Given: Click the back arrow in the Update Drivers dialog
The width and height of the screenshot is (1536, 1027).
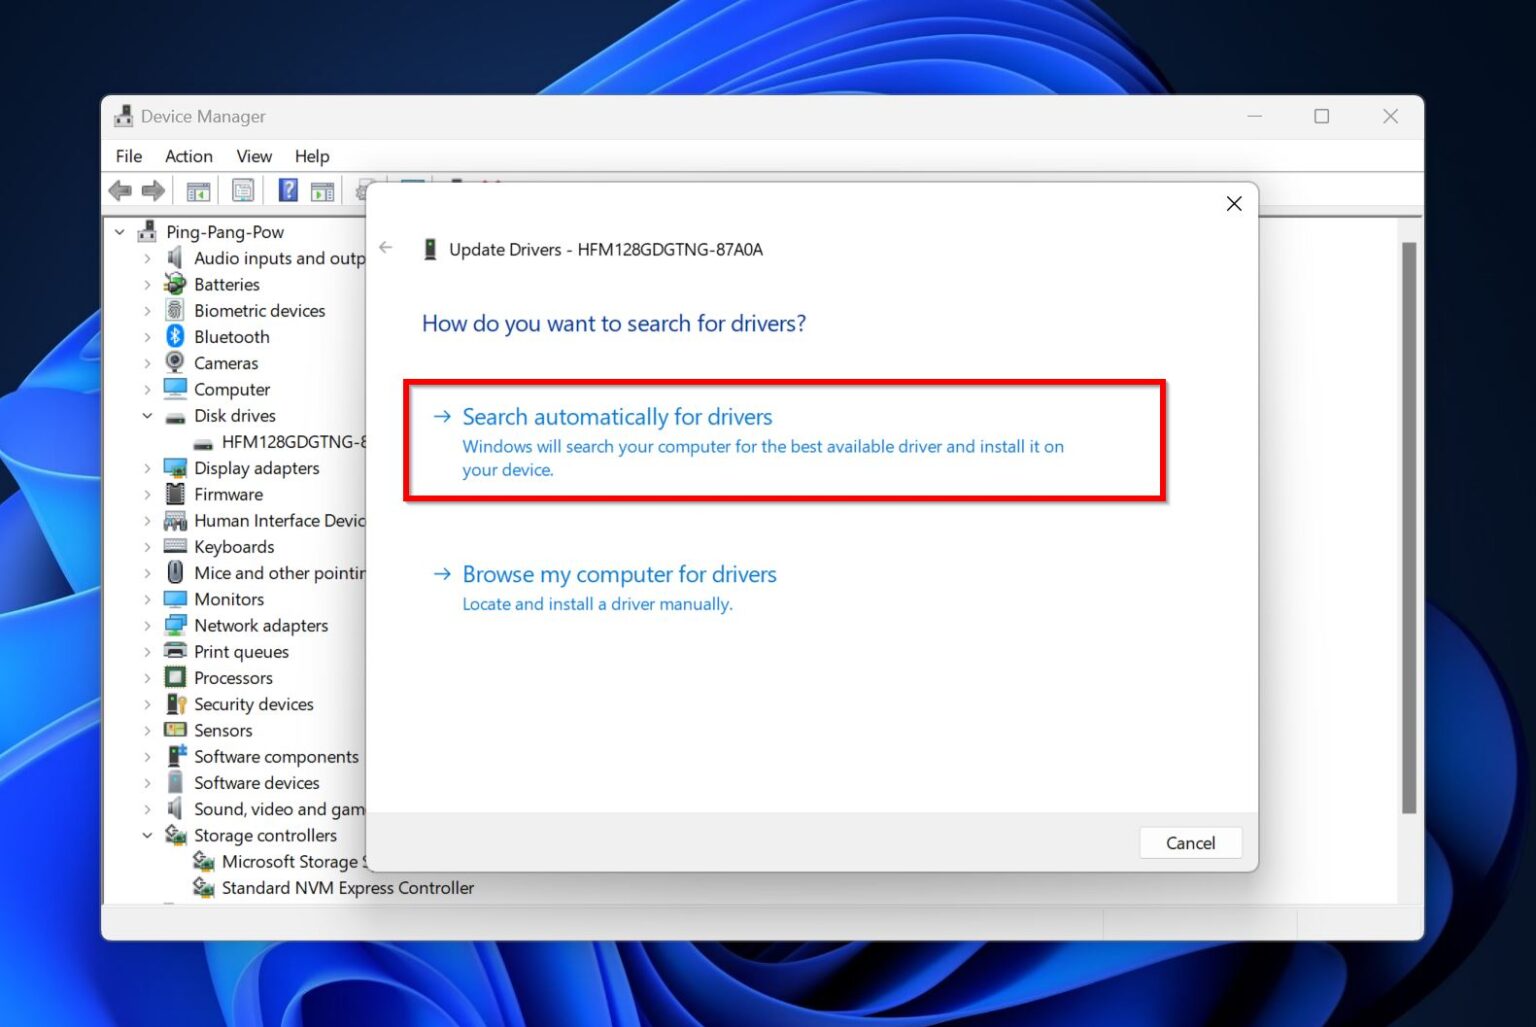Looking at the screenshot, I should pos(386,247).
